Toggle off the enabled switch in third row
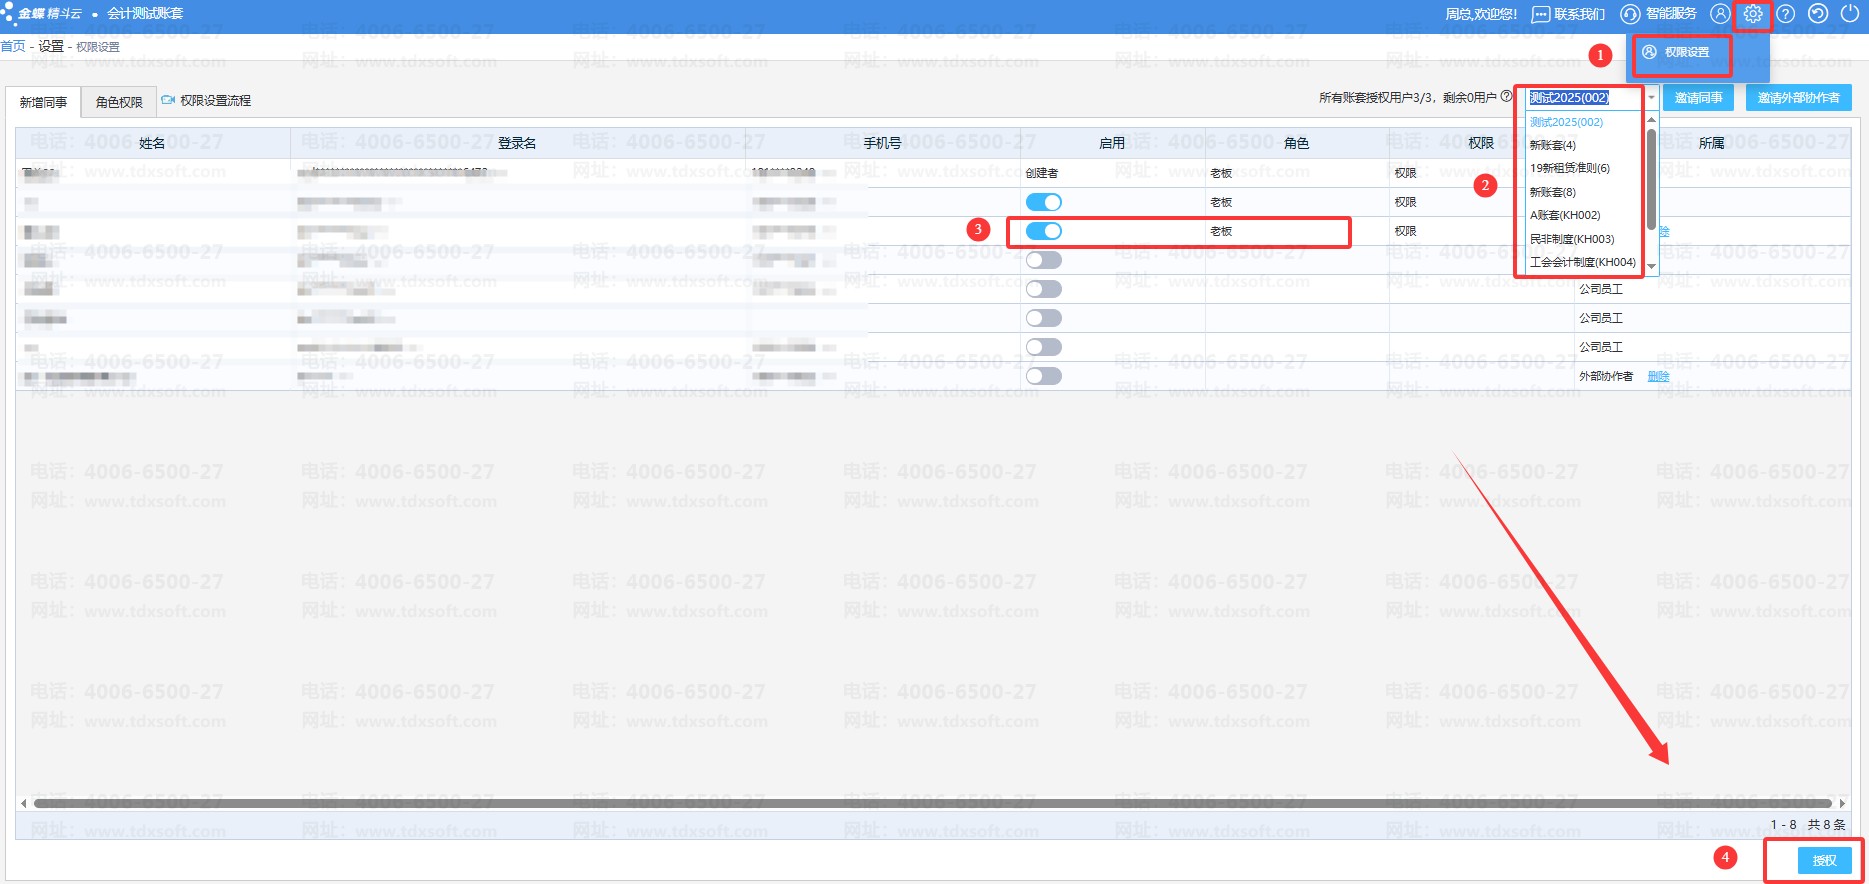Screen dimensions: 1869x884 click(1044, 231)
